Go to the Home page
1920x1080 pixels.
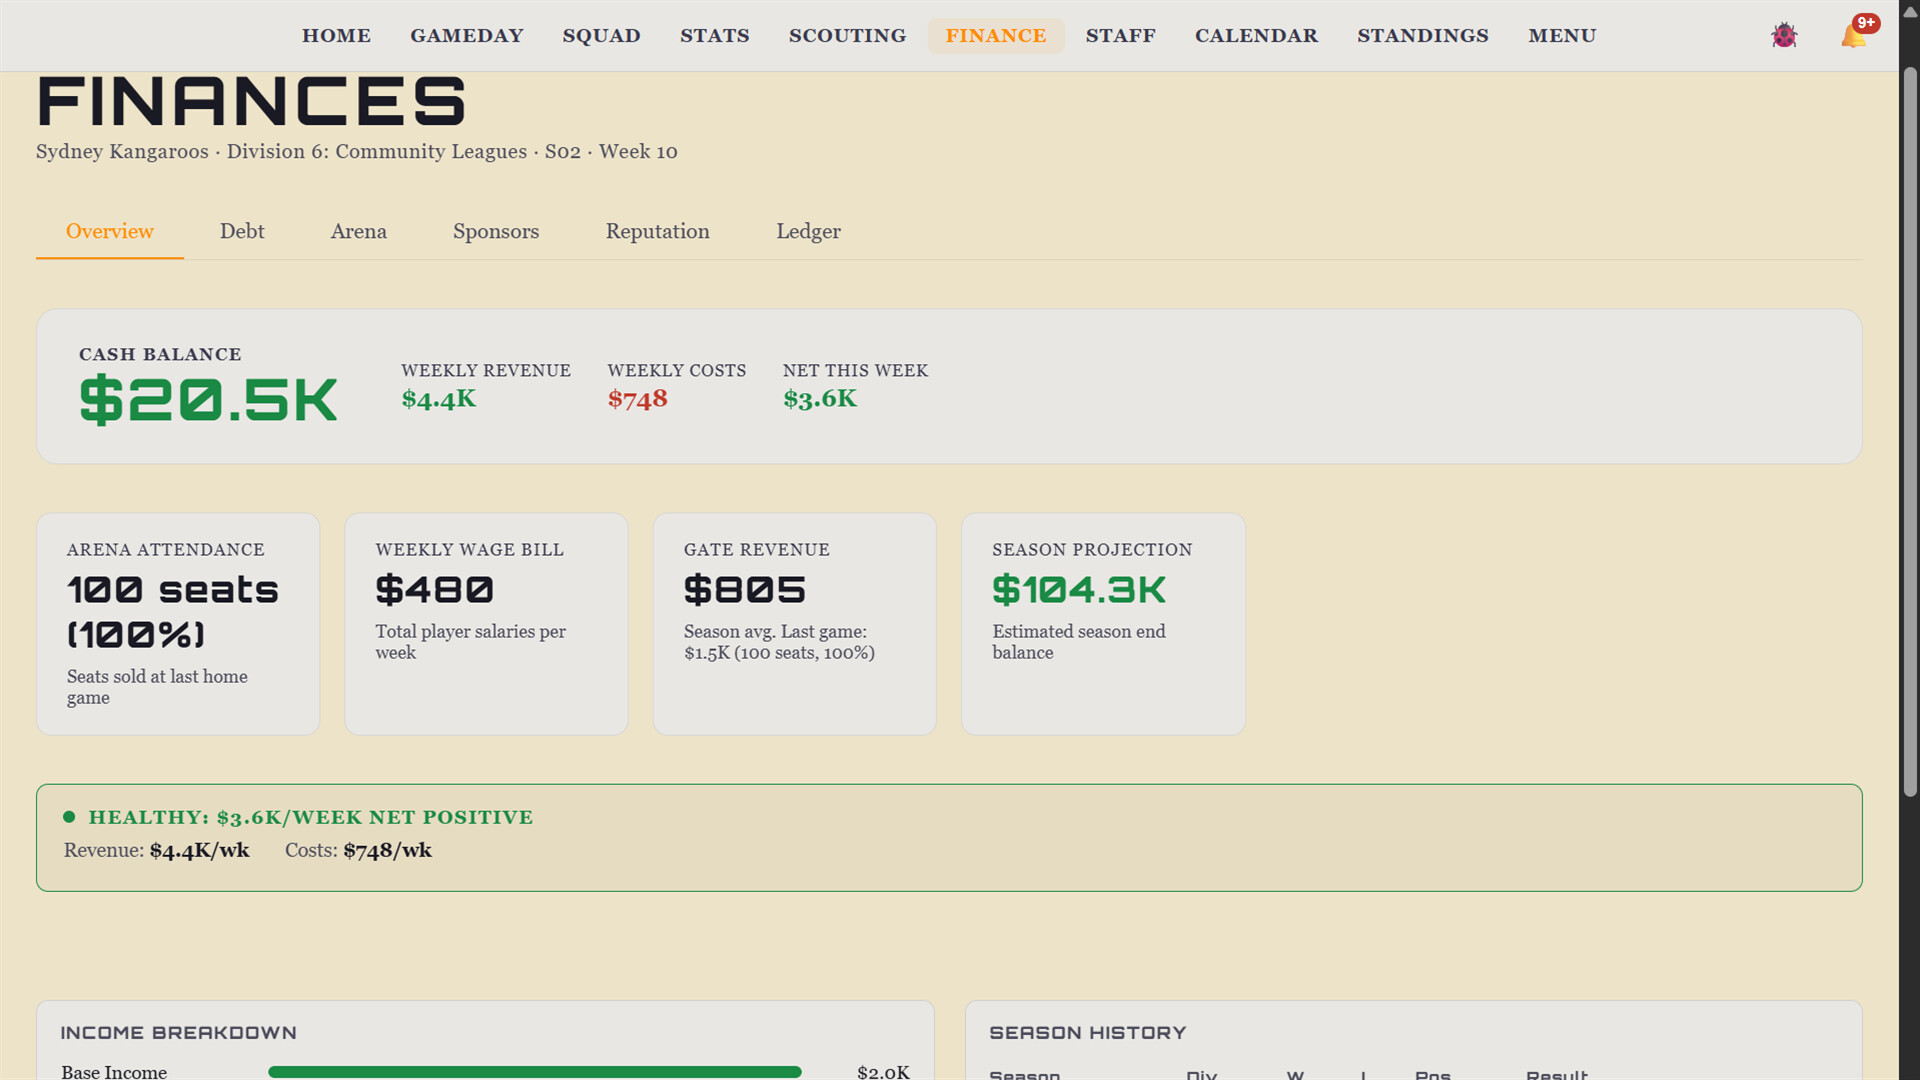coord(336,36)
